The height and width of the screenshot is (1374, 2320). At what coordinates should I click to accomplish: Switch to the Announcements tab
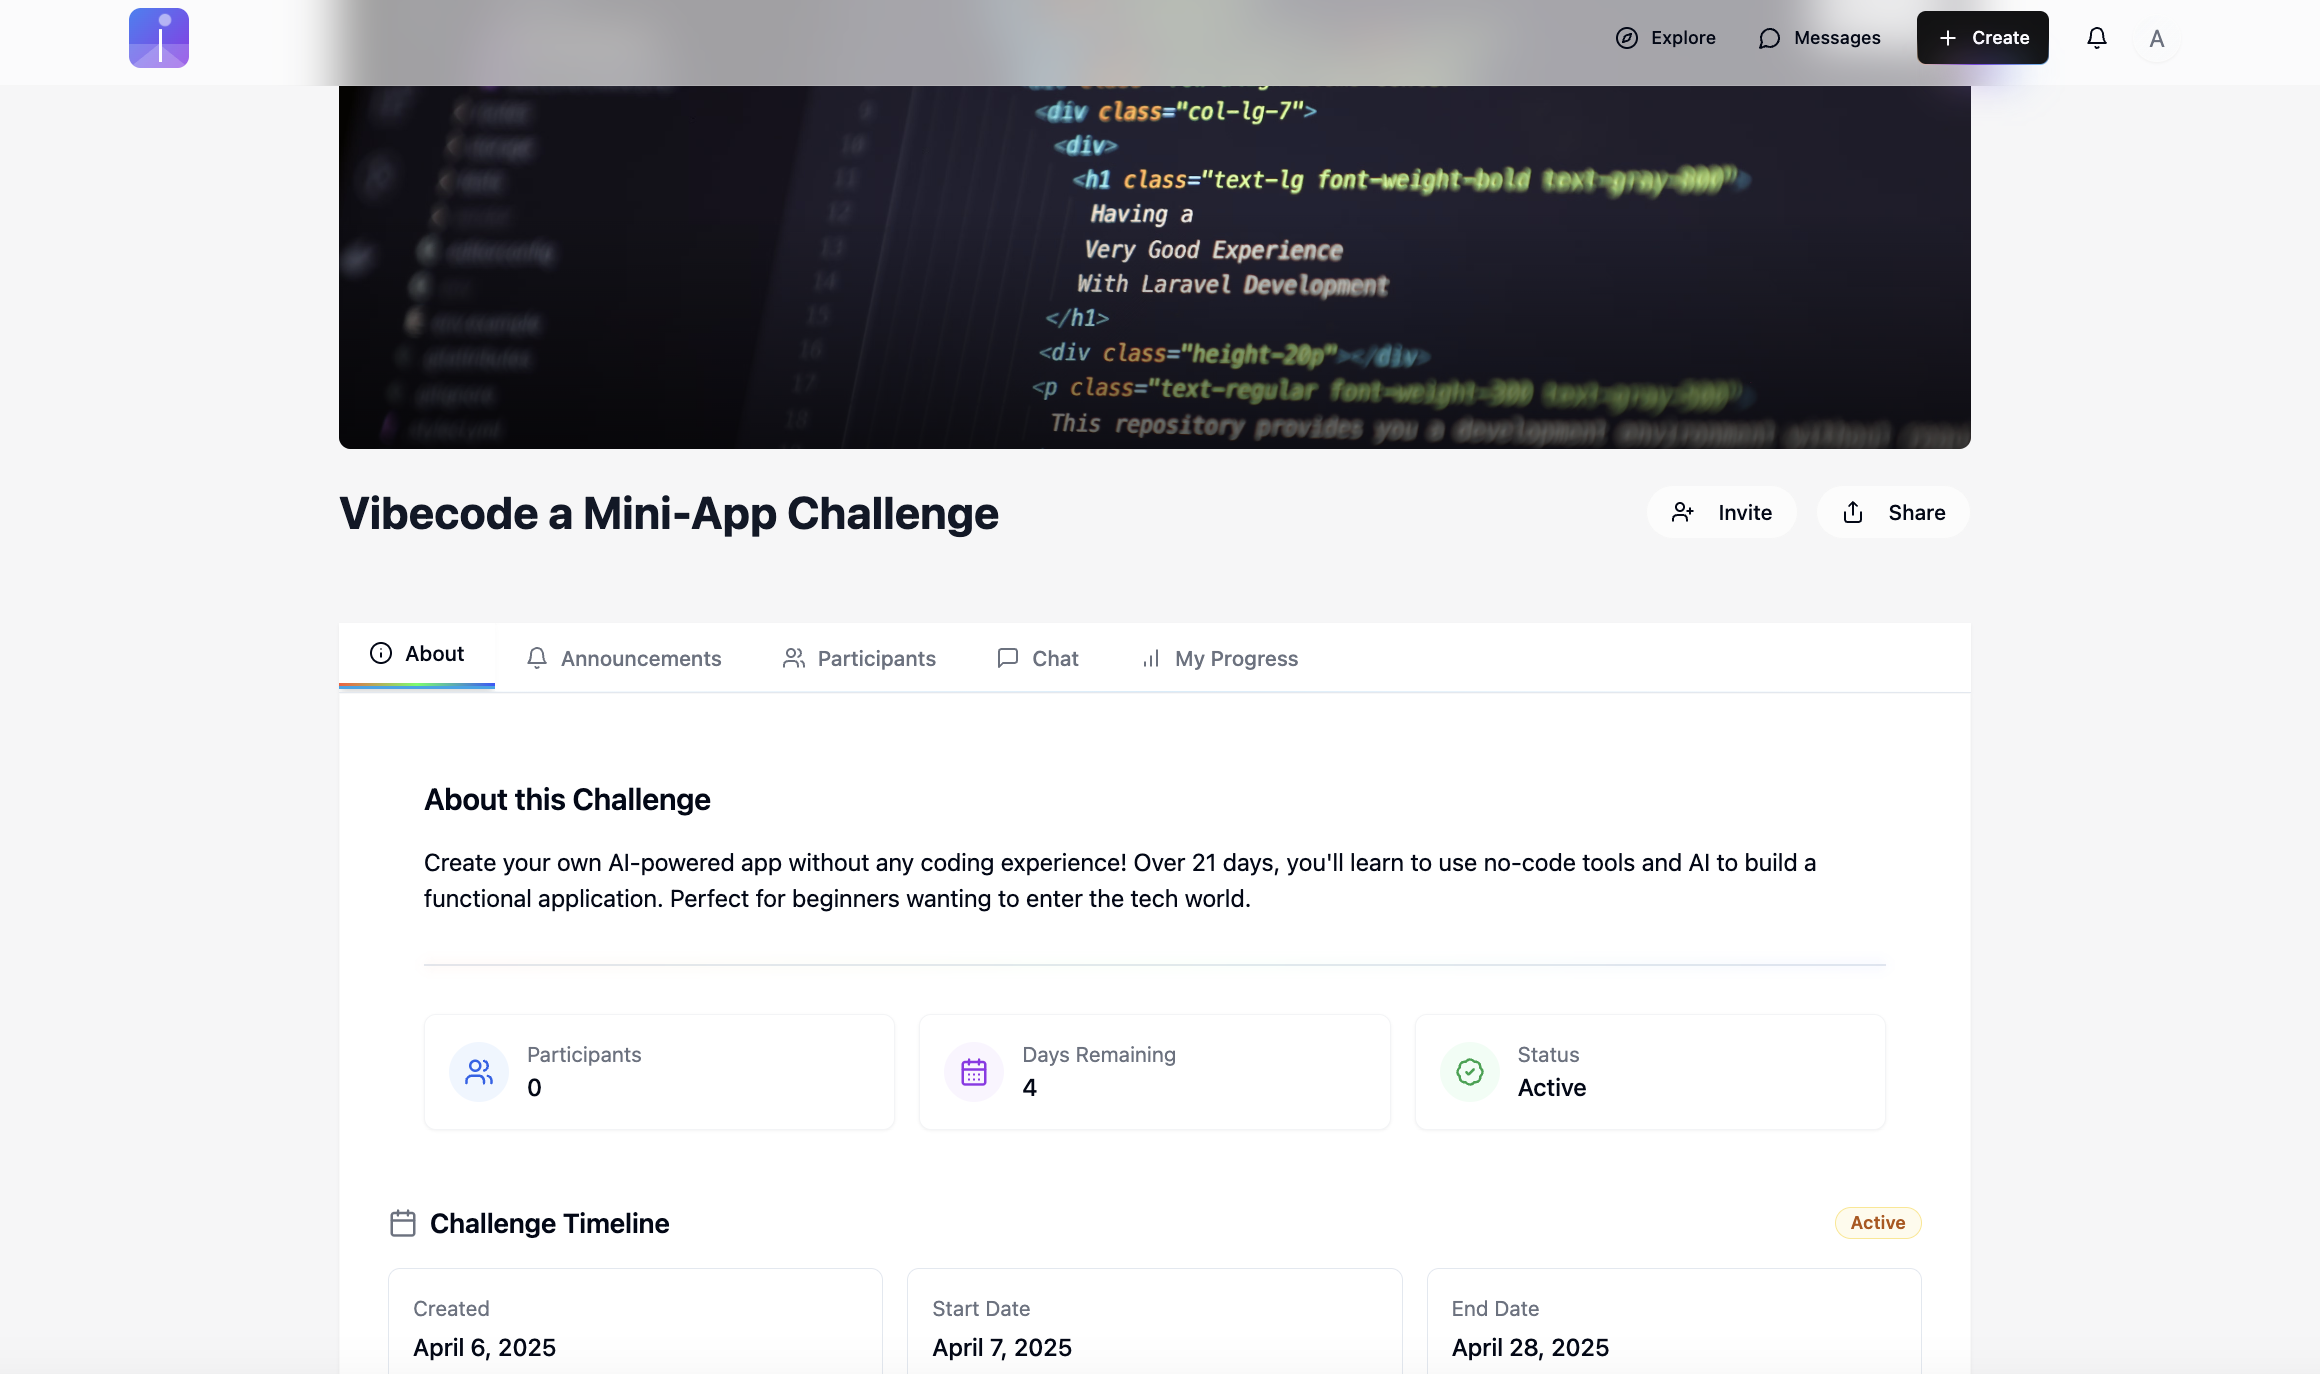624,658
